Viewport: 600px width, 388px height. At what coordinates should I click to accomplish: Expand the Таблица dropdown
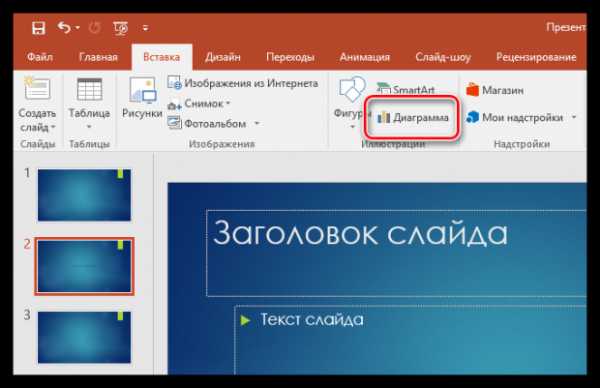click(89, 127)
